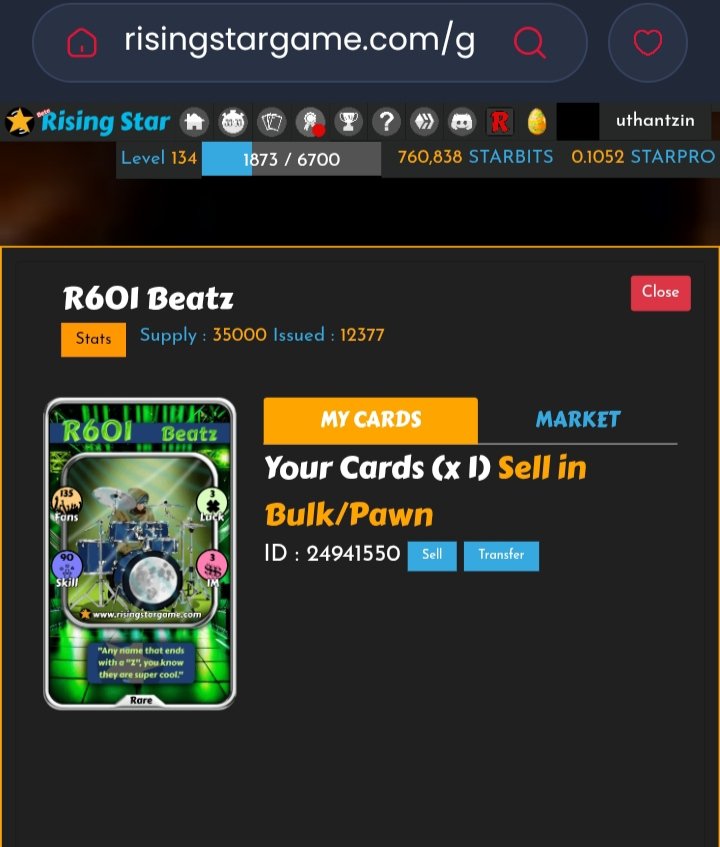Open the Discord icon
This screenshot has width=720, height=847.
(x=462, y=122)
